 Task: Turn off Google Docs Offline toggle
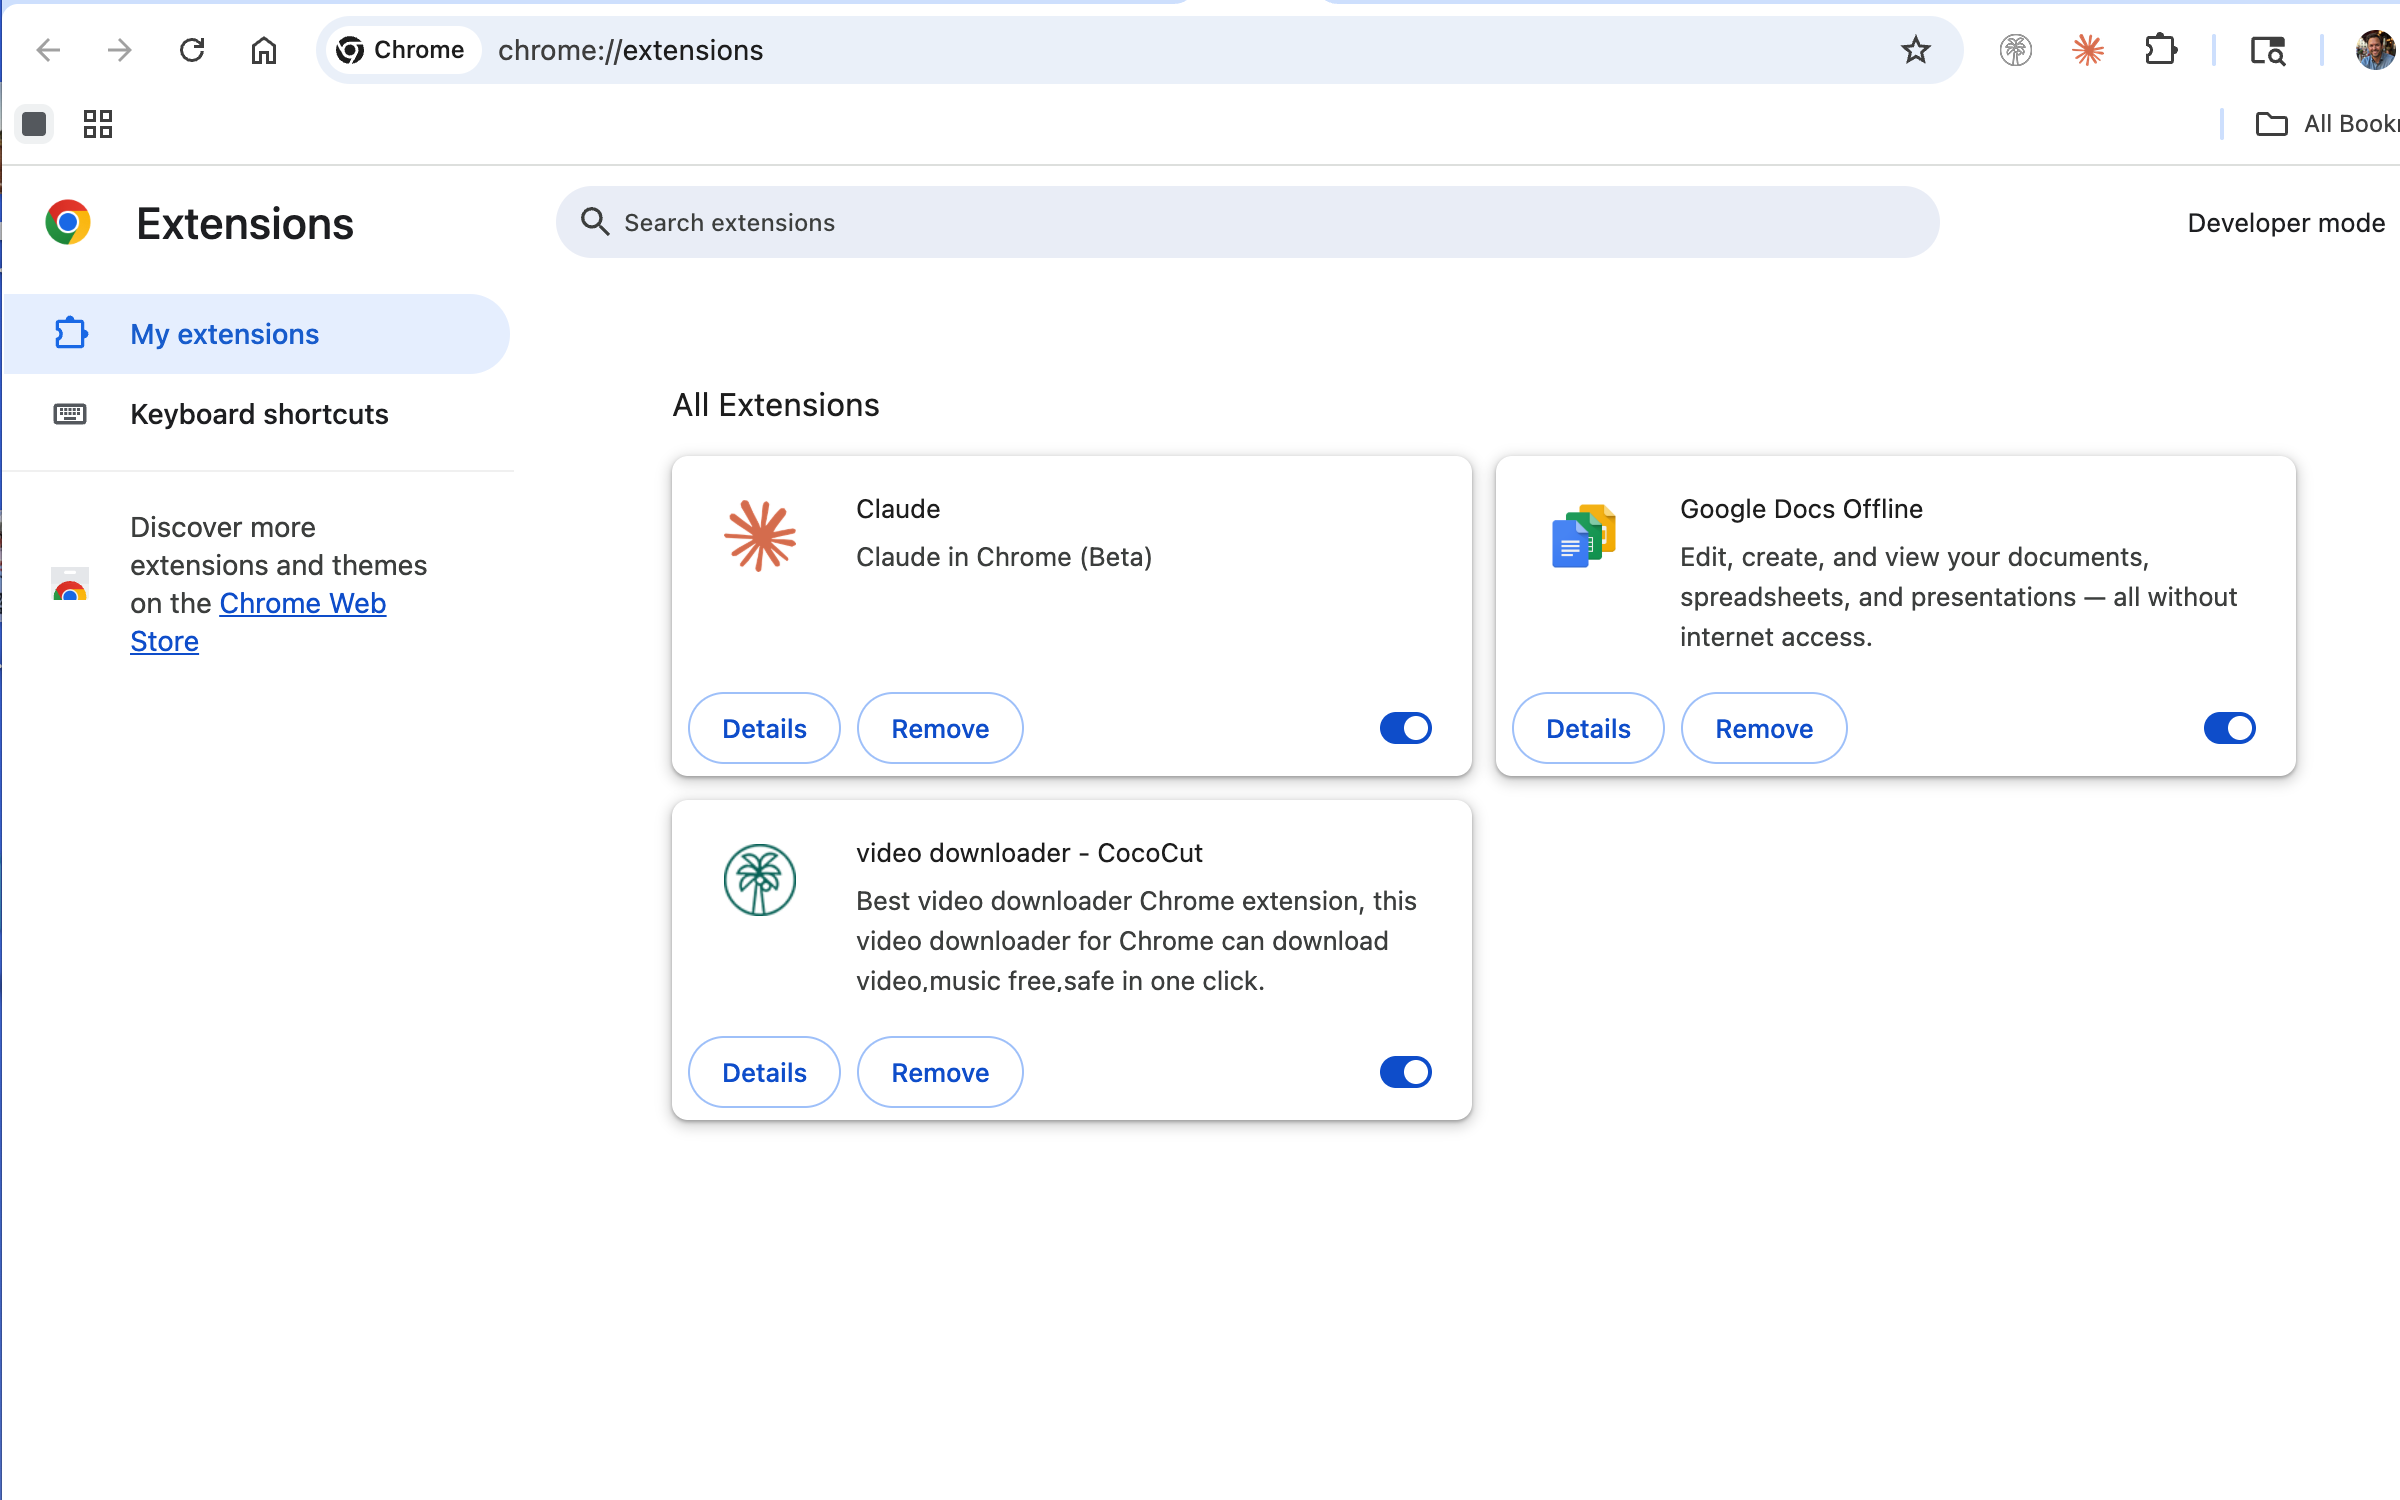point(2230,728)
